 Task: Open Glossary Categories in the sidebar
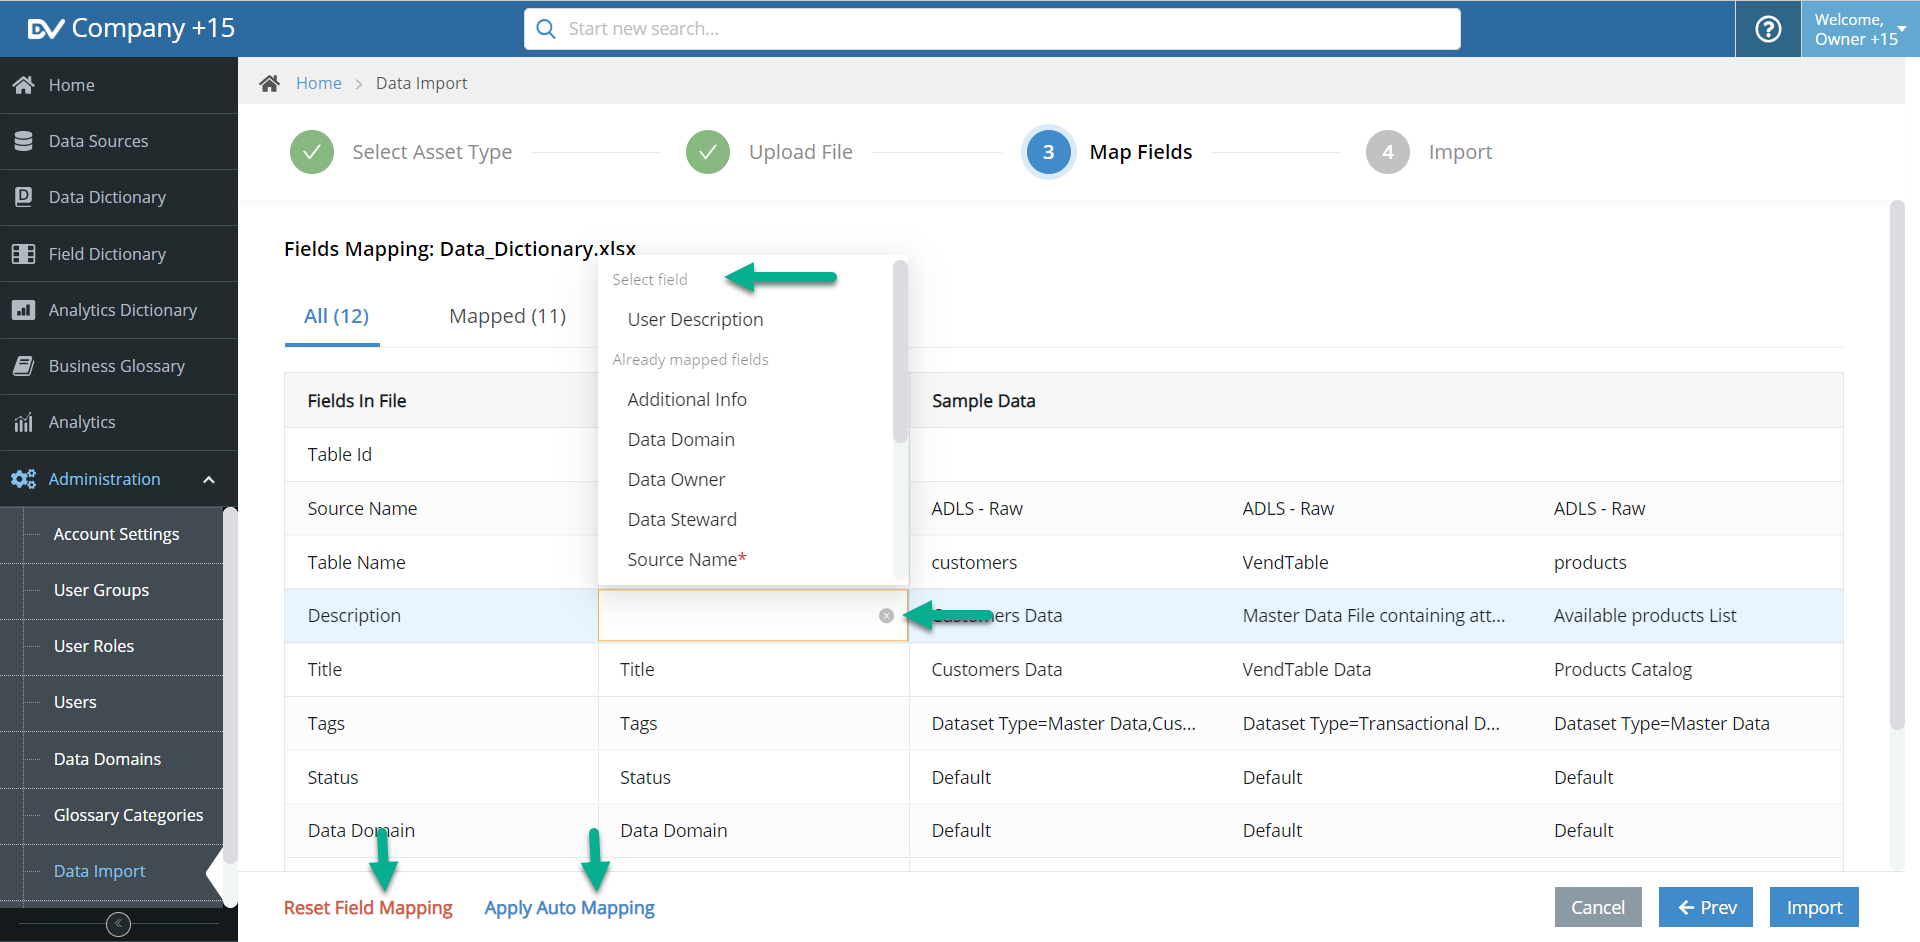(128, 815)
